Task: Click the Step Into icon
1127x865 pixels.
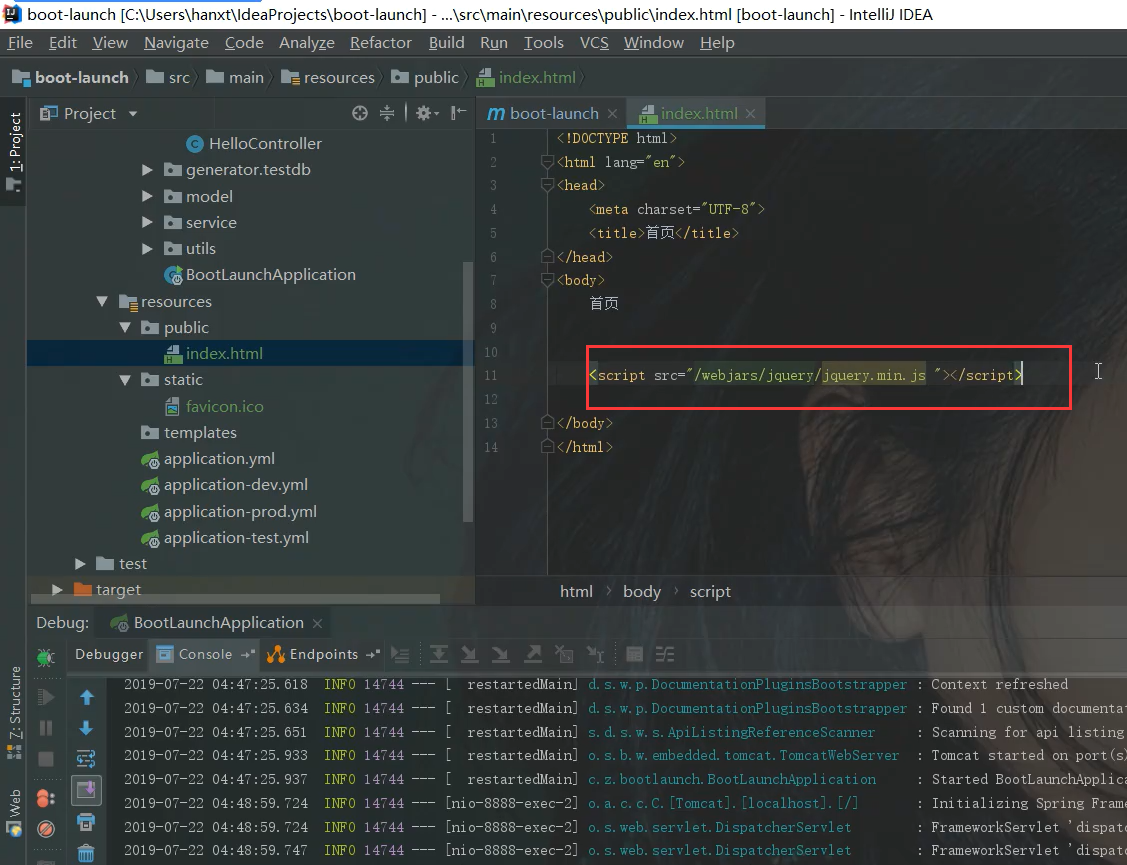Action: point(469,654)
